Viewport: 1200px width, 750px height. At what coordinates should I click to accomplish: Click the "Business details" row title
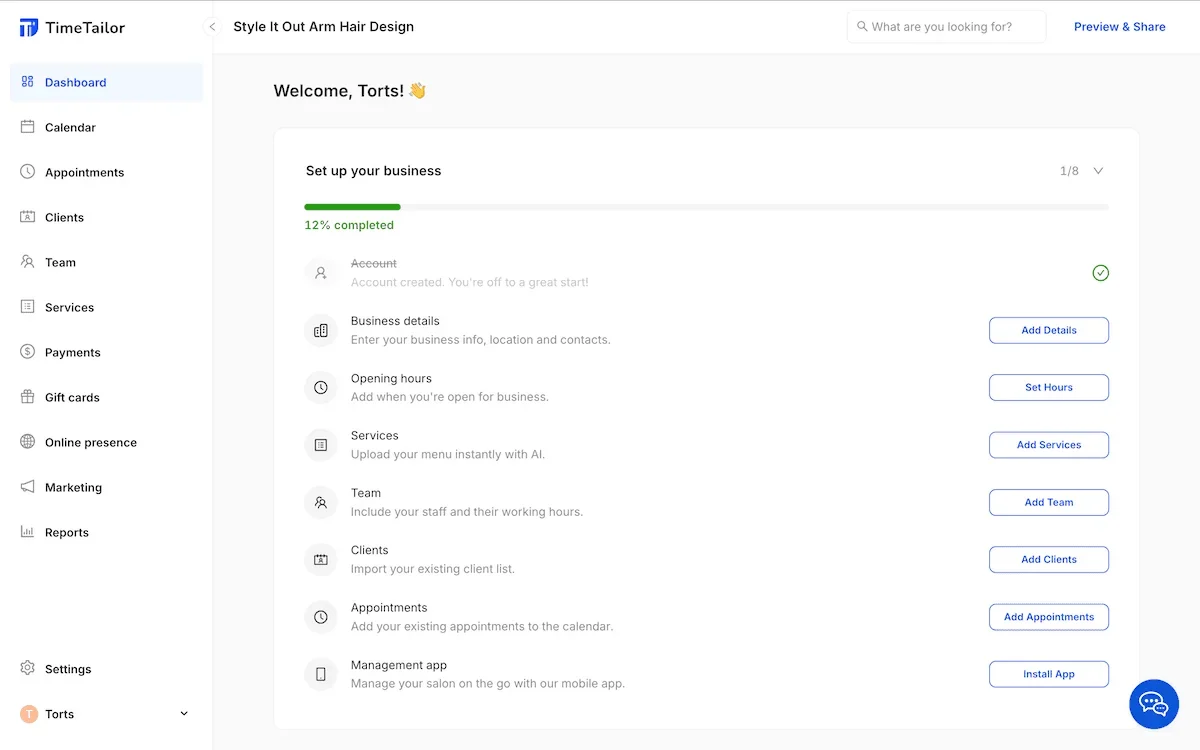click(395, 321)
